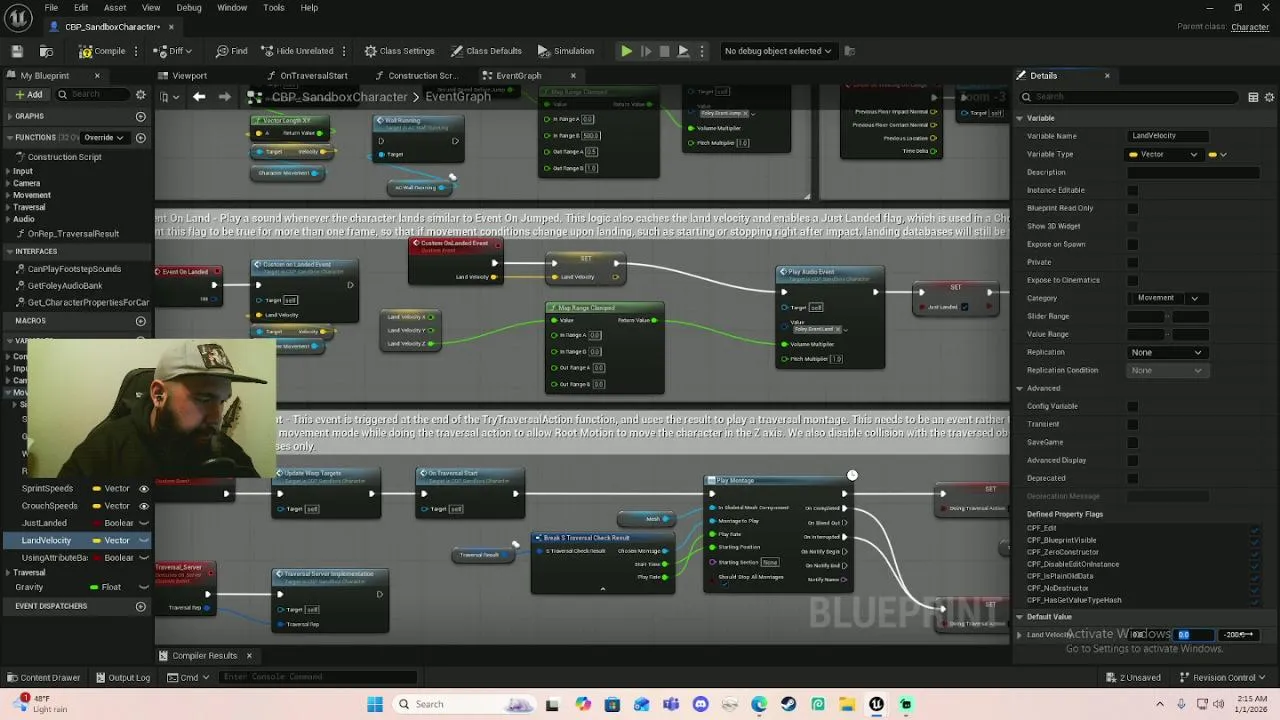
Task: Open the Asset menu
Action: 115,8
